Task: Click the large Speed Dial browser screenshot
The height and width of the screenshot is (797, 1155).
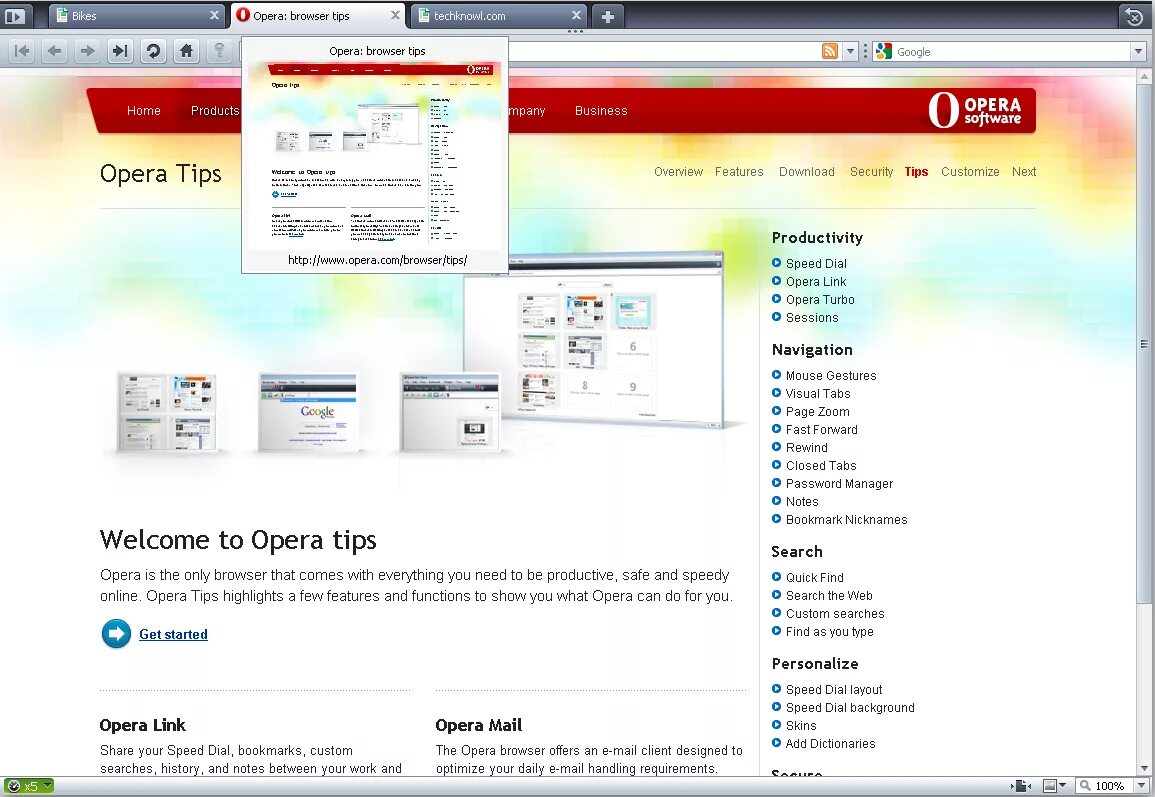Action: tap(594, 340)
